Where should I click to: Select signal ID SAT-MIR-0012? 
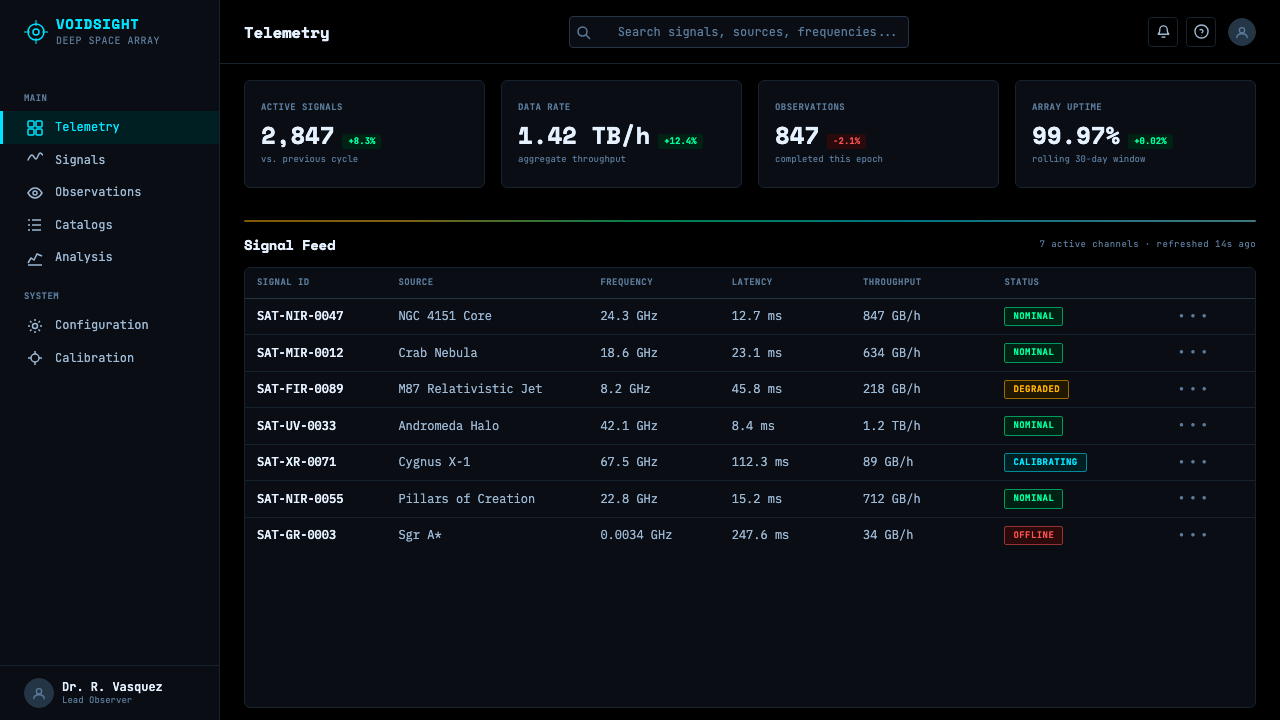pos(300,353)
